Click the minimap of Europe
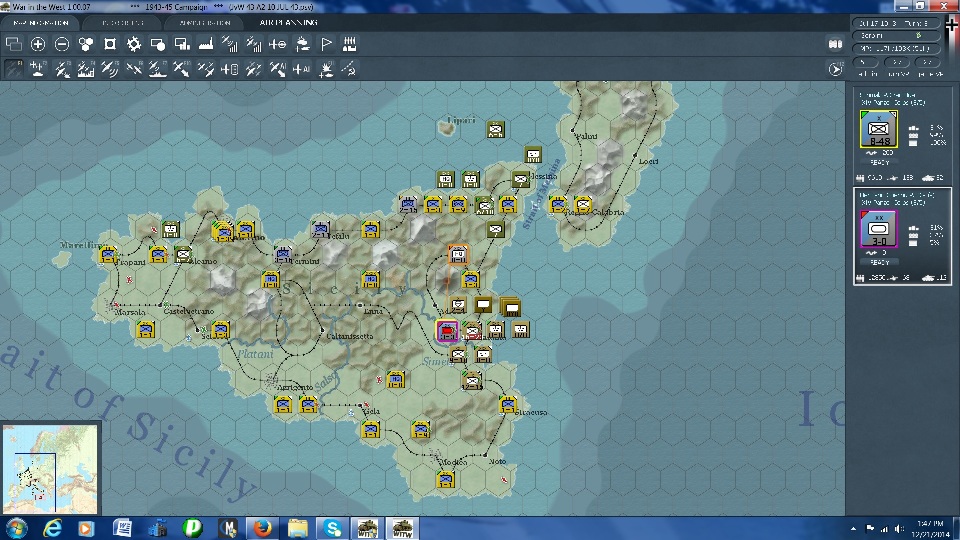Image resolution: width=960 pixels, height=540 pixels. tap(50, 469)
